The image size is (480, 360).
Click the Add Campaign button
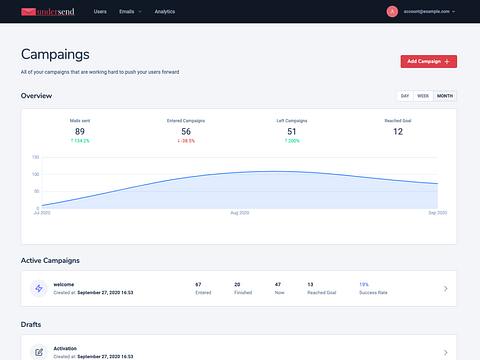[x=429, y=61]
